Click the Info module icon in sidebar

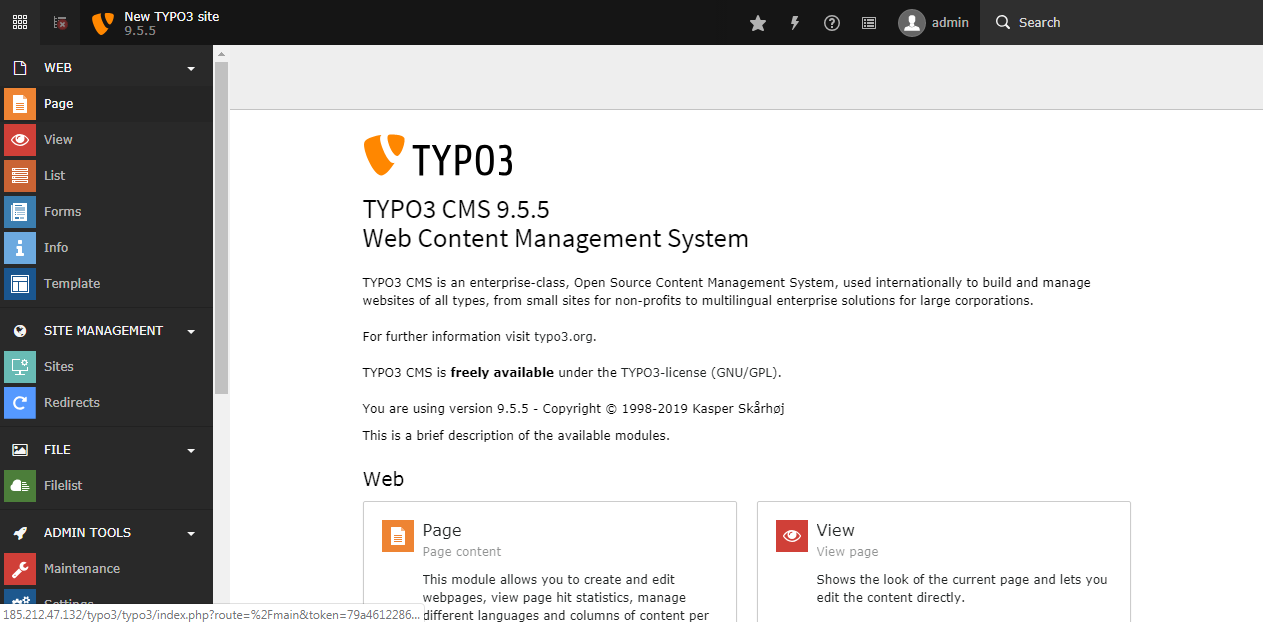[x=20, y=248]
